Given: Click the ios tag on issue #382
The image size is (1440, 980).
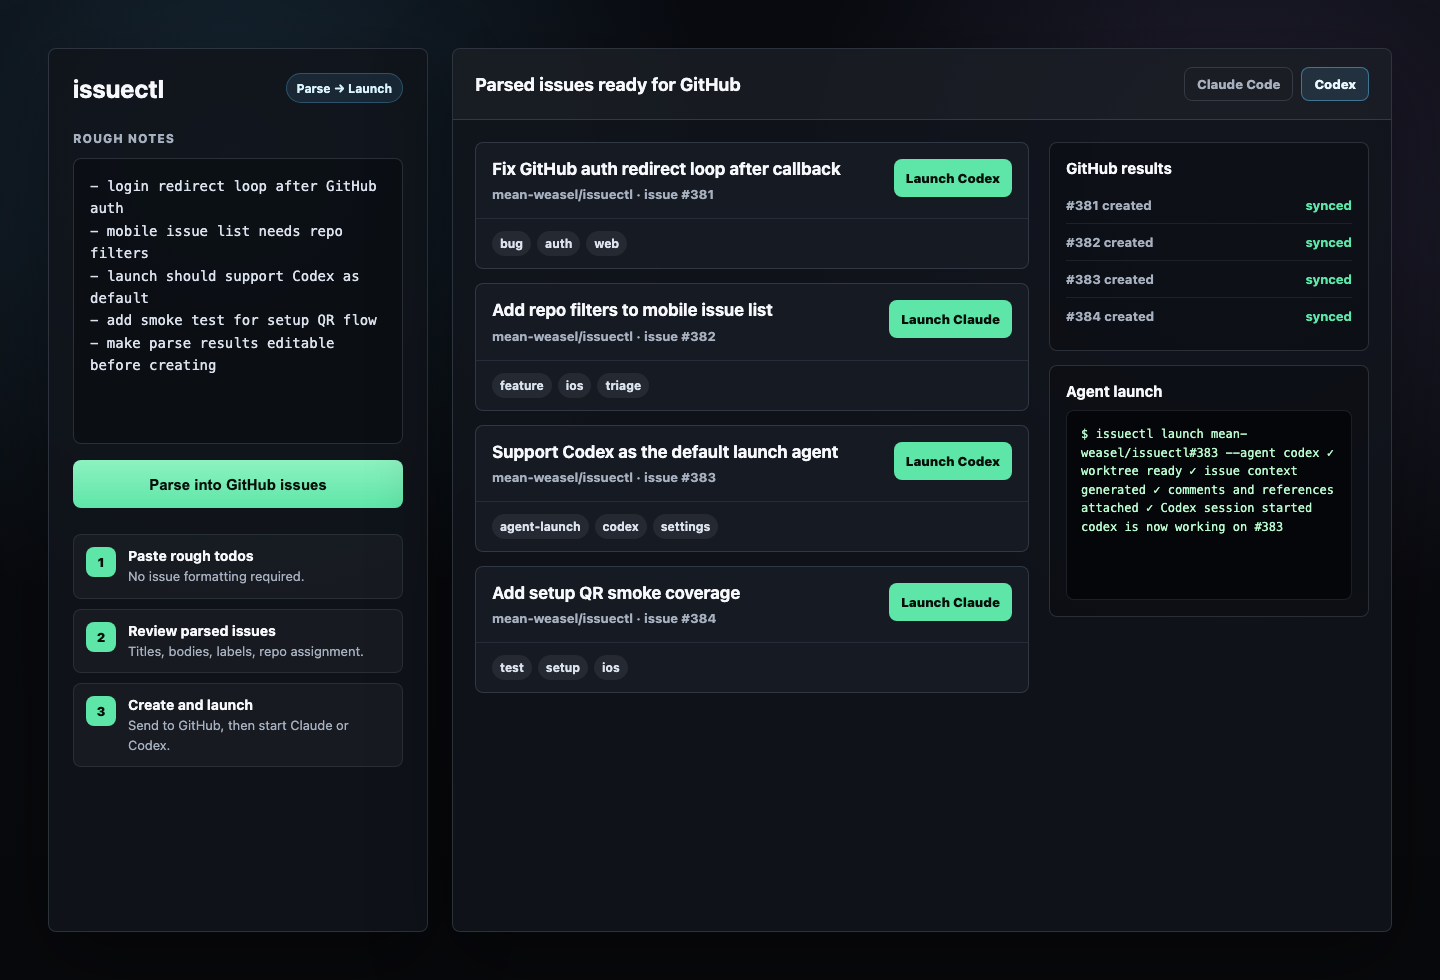Looking at the screenshot, I should tap(574, 385).
